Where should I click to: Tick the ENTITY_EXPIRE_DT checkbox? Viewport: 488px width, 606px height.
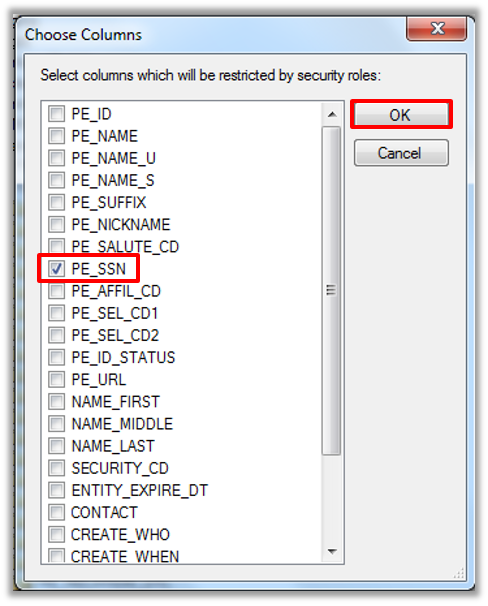click(x=56, y=490)
